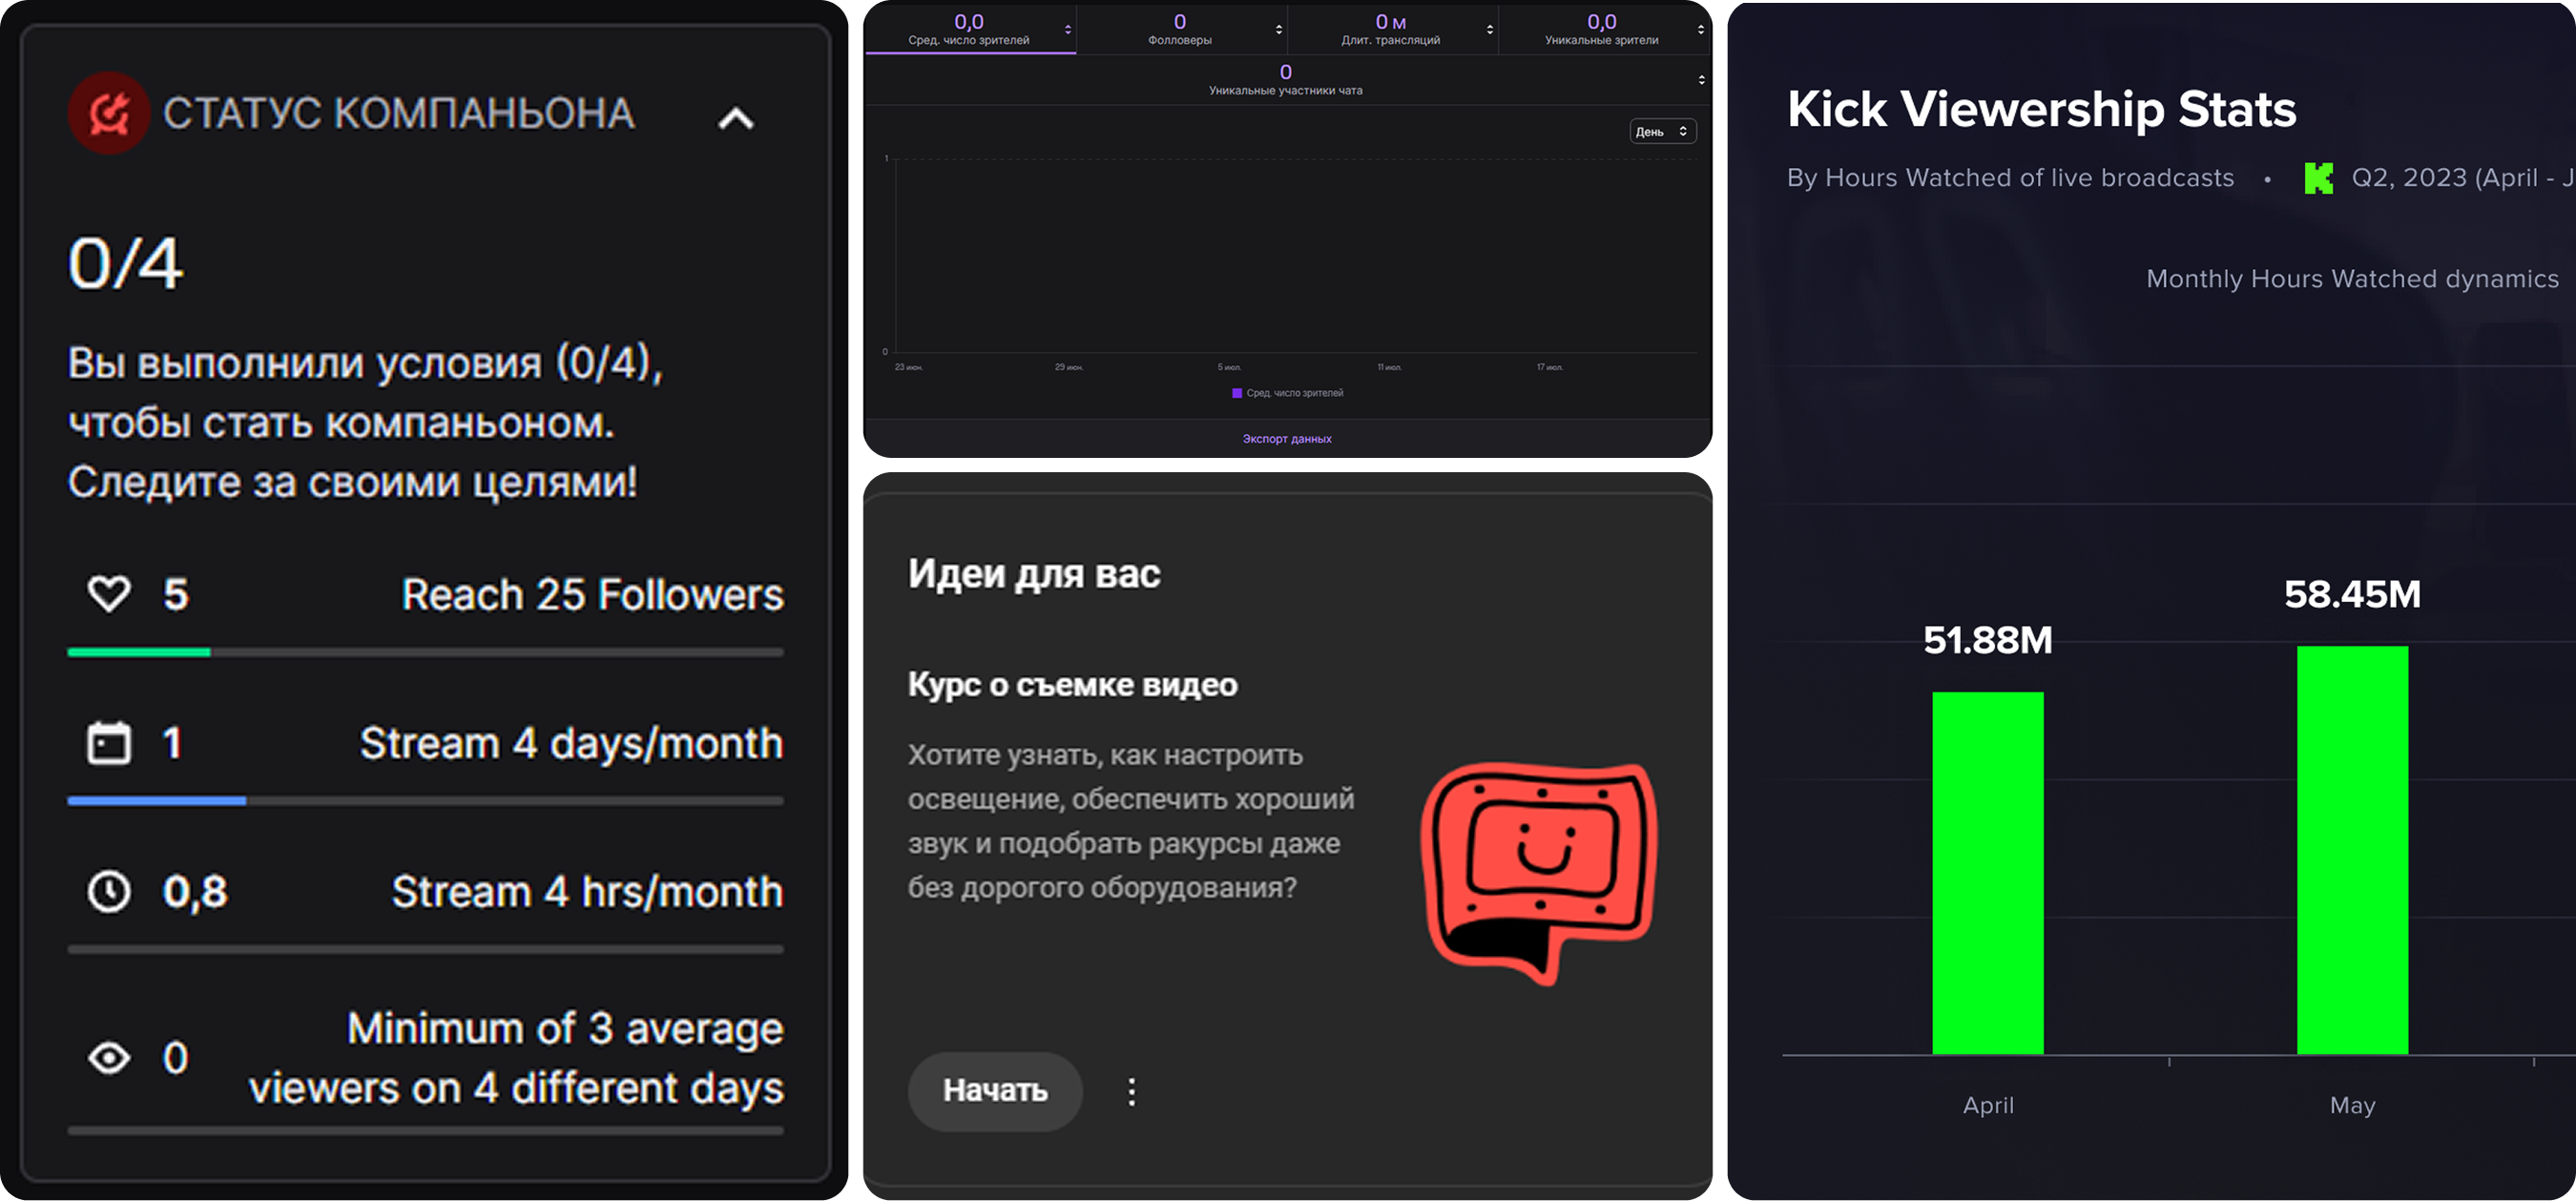Click Уникальные участники чата row arrows
Screen dimensions: 2576x1201
pos(1701,80)
